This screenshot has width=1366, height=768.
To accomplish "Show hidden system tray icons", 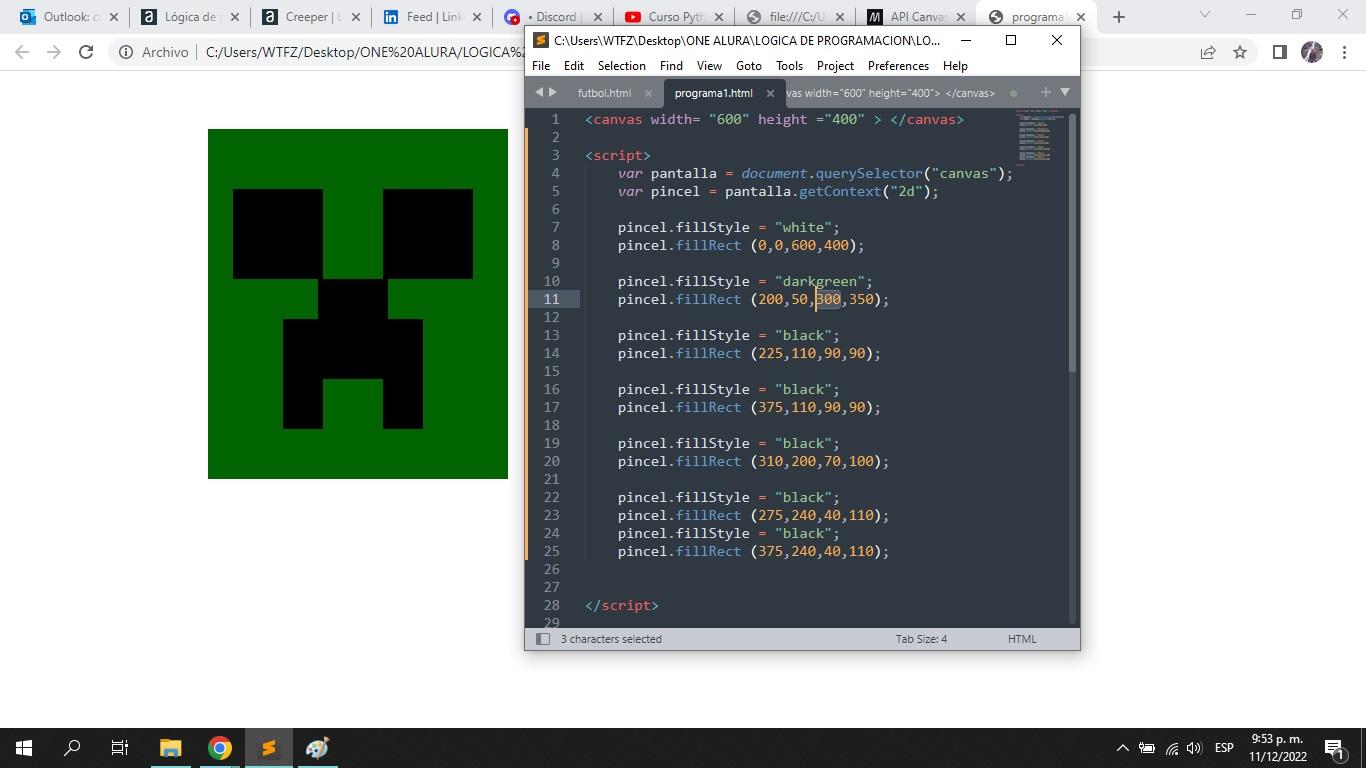I will click(x=1122, y=748).
